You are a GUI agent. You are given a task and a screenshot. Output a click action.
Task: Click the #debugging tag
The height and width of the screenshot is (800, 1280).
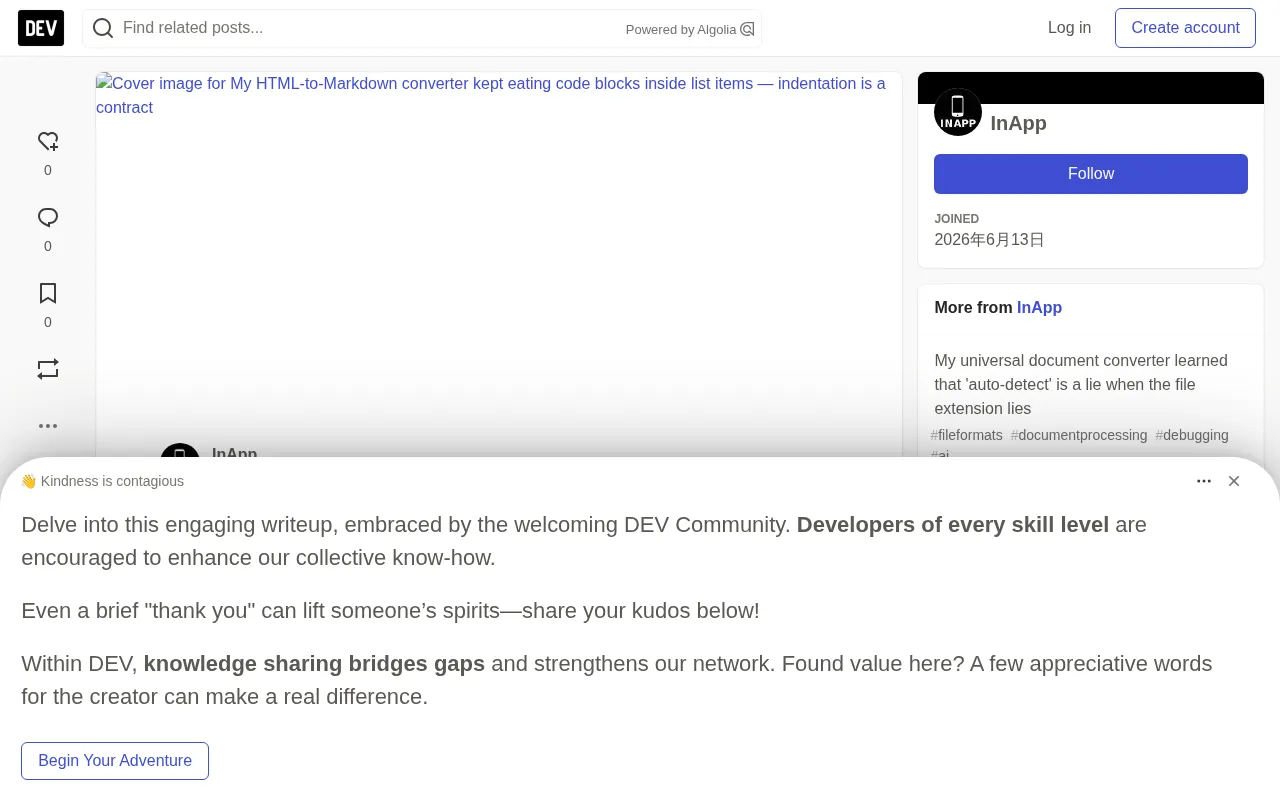coord(1192,435)
